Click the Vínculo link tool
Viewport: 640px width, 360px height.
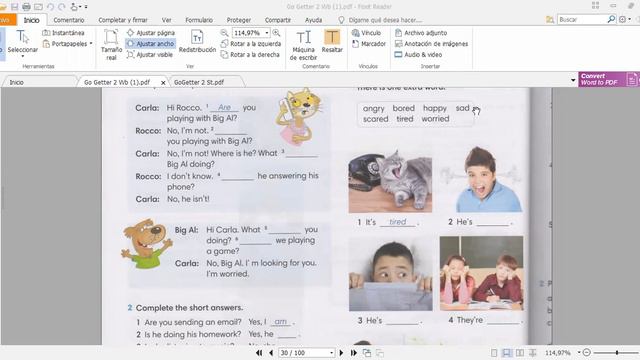coord(366,33)
